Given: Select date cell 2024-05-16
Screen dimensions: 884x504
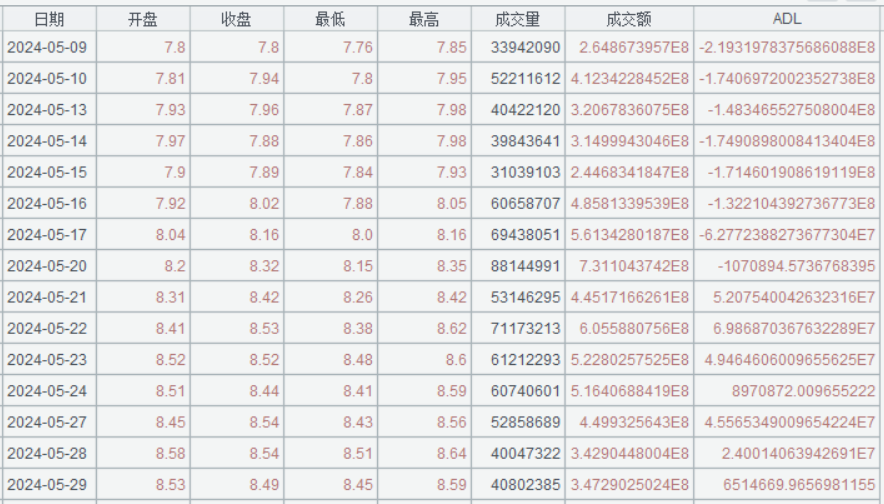Looking at the screenshot, I should click(x=47, y=204).
